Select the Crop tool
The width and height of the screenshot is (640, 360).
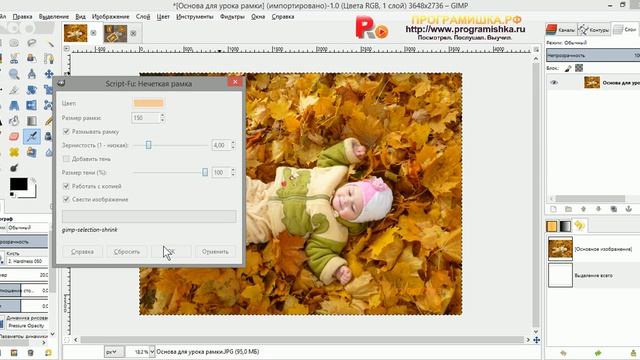coord(14,90)
